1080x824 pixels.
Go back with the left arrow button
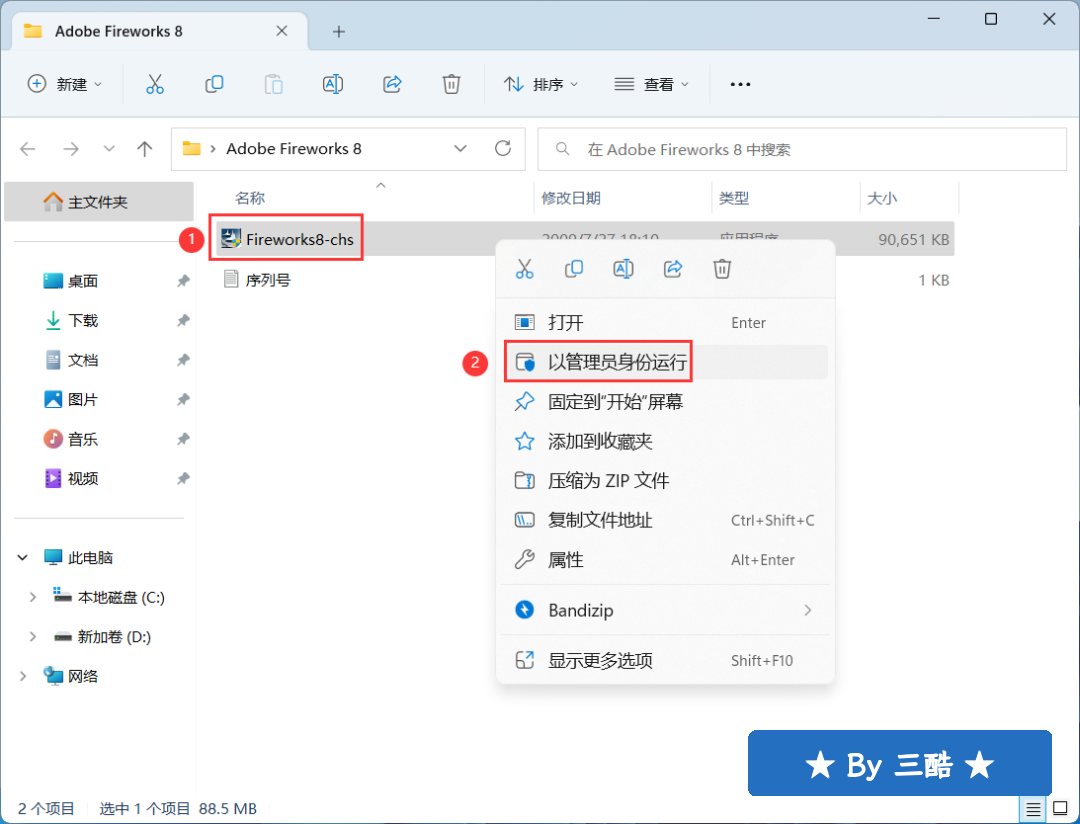click(x=28, y=149)
